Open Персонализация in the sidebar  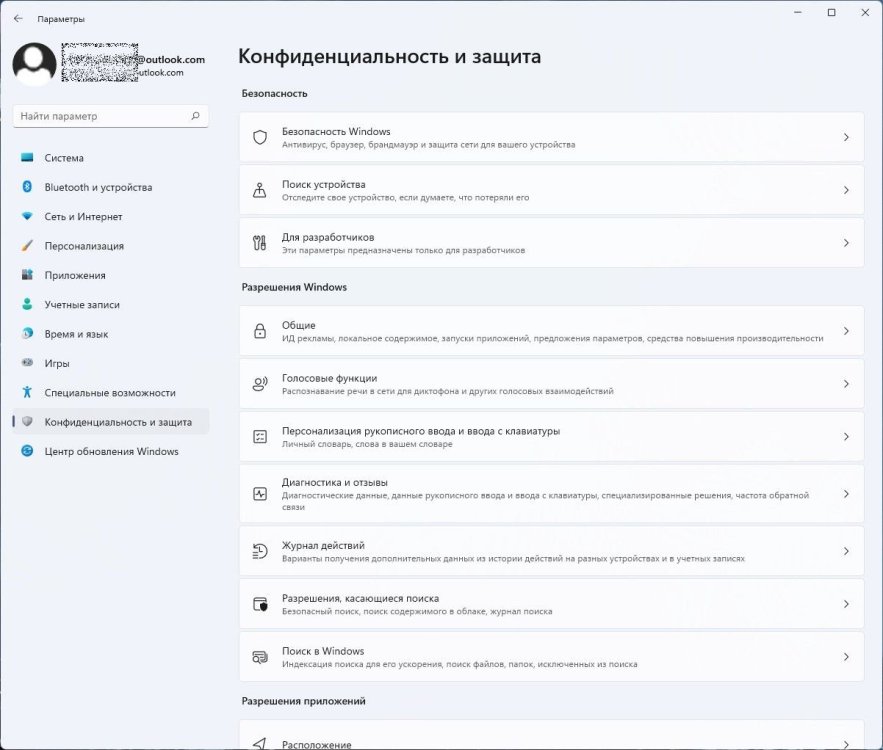(x=84, y=246)
